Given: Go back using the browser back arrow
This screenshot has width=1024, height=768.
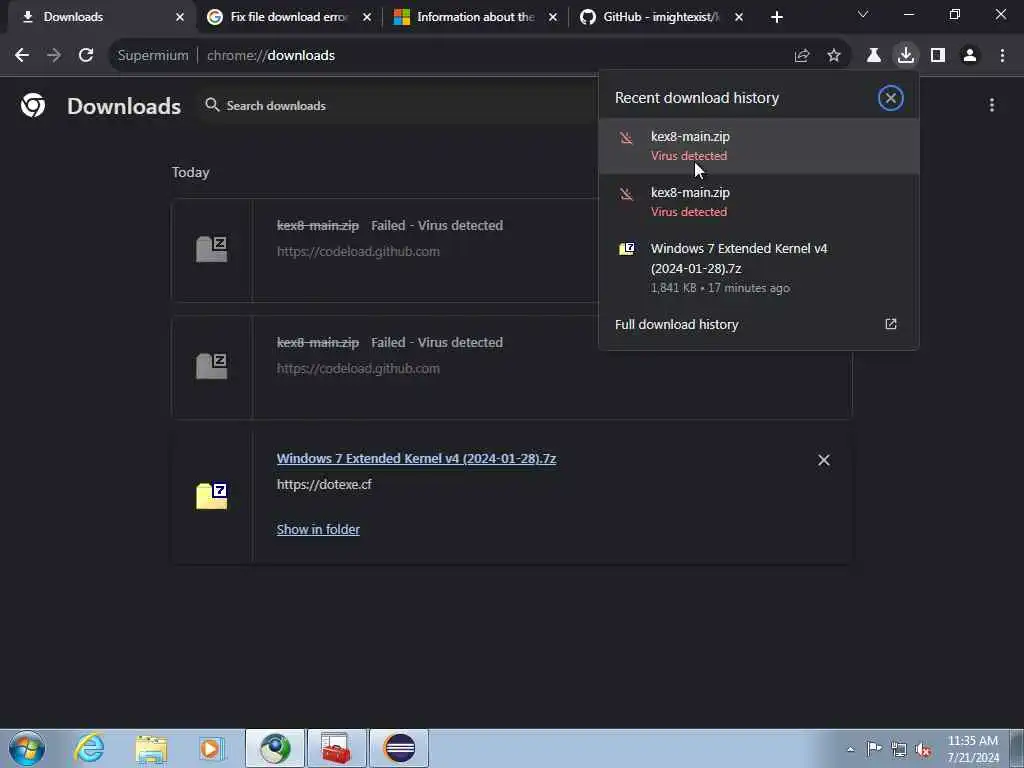Looking at the screenshot, I should click(22, 56).
